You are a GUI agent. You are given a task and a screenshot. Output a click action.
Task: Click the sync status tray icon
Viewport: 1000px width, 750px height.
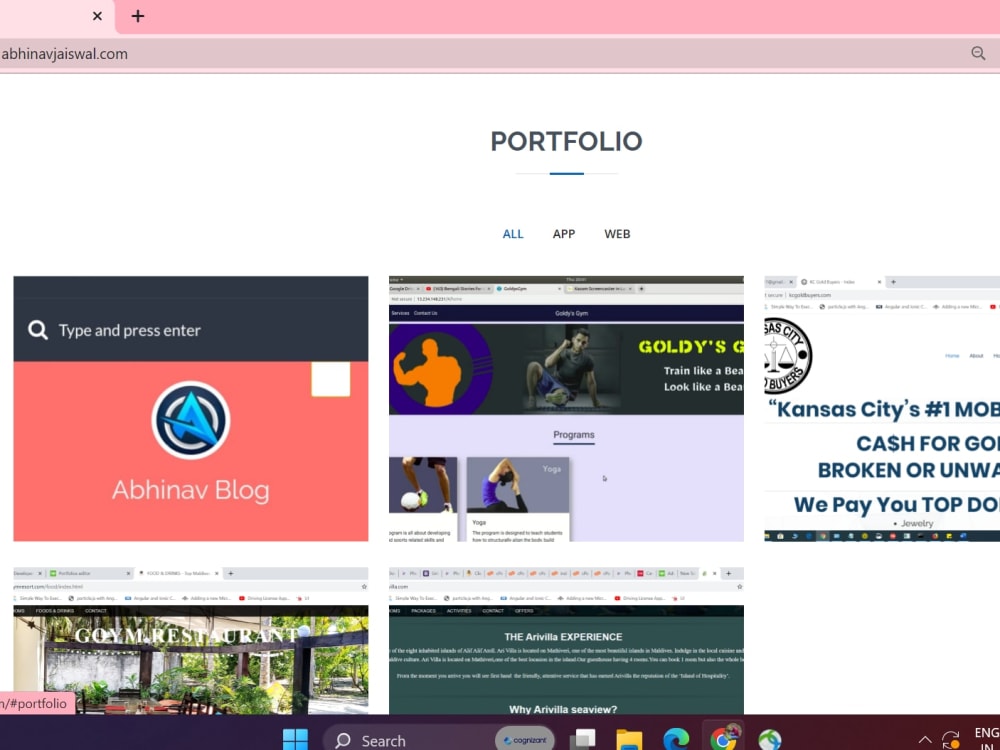951,740
